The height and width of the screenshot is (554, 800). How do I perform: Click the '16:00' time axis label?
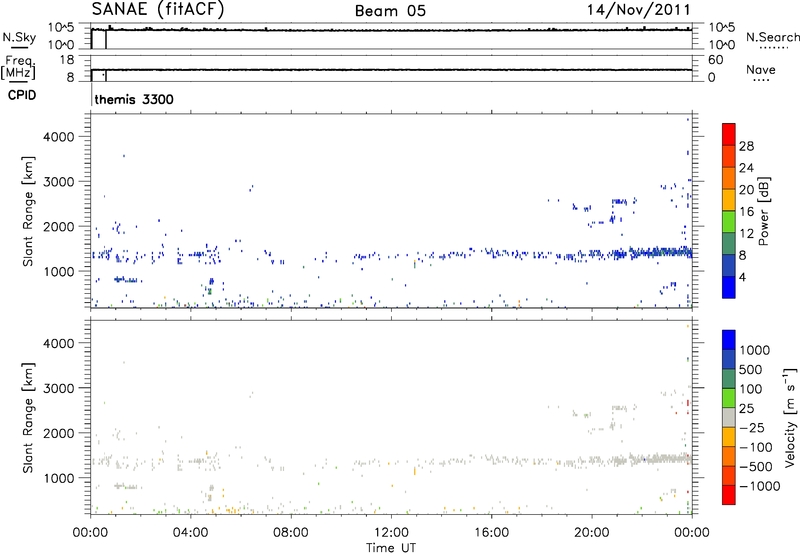coord(491,533)
